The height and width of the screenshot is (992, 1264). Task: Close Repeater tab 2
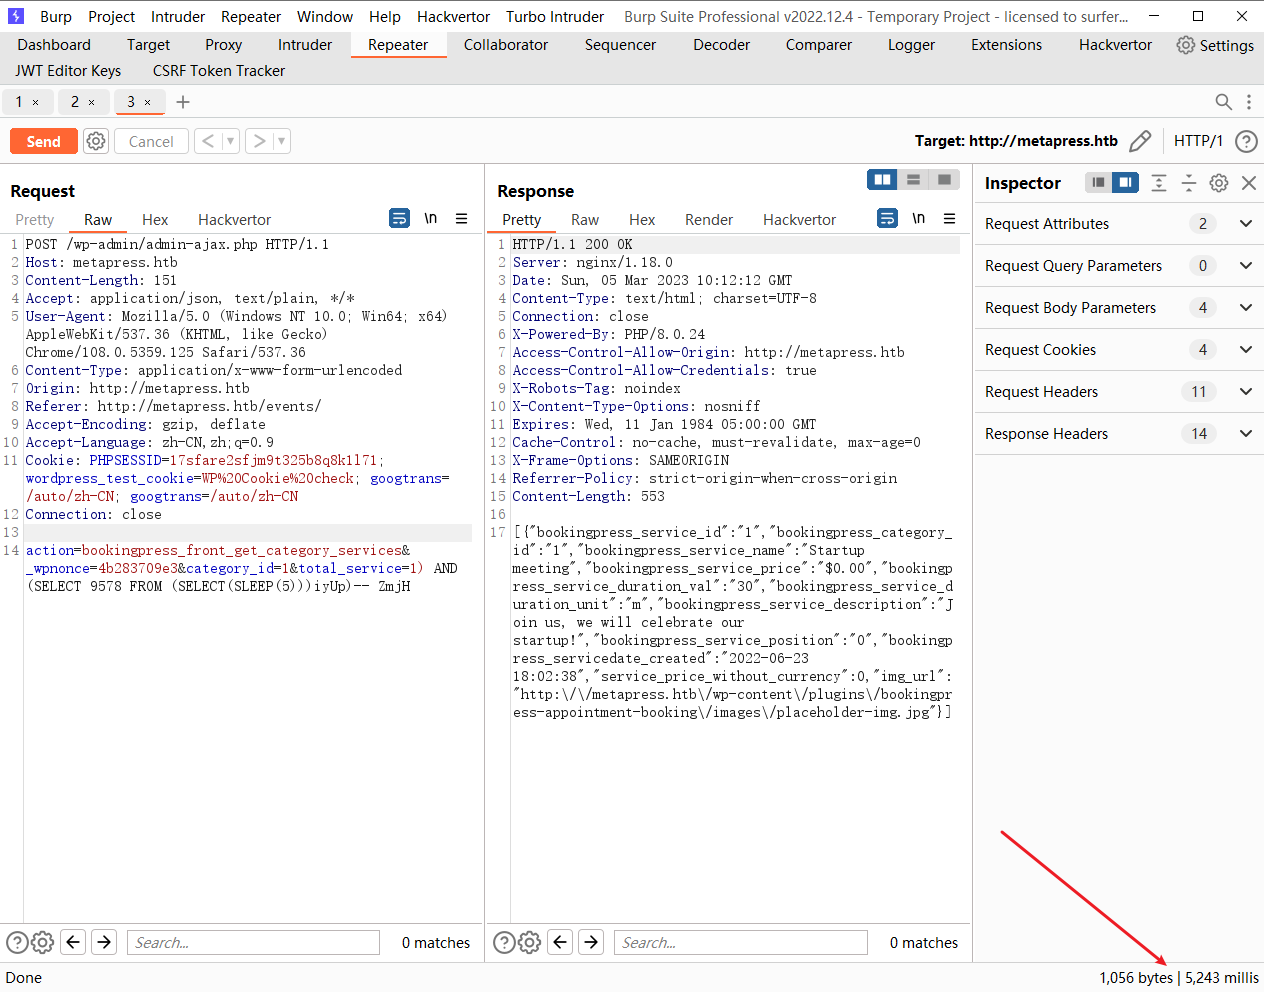point(92,102)
